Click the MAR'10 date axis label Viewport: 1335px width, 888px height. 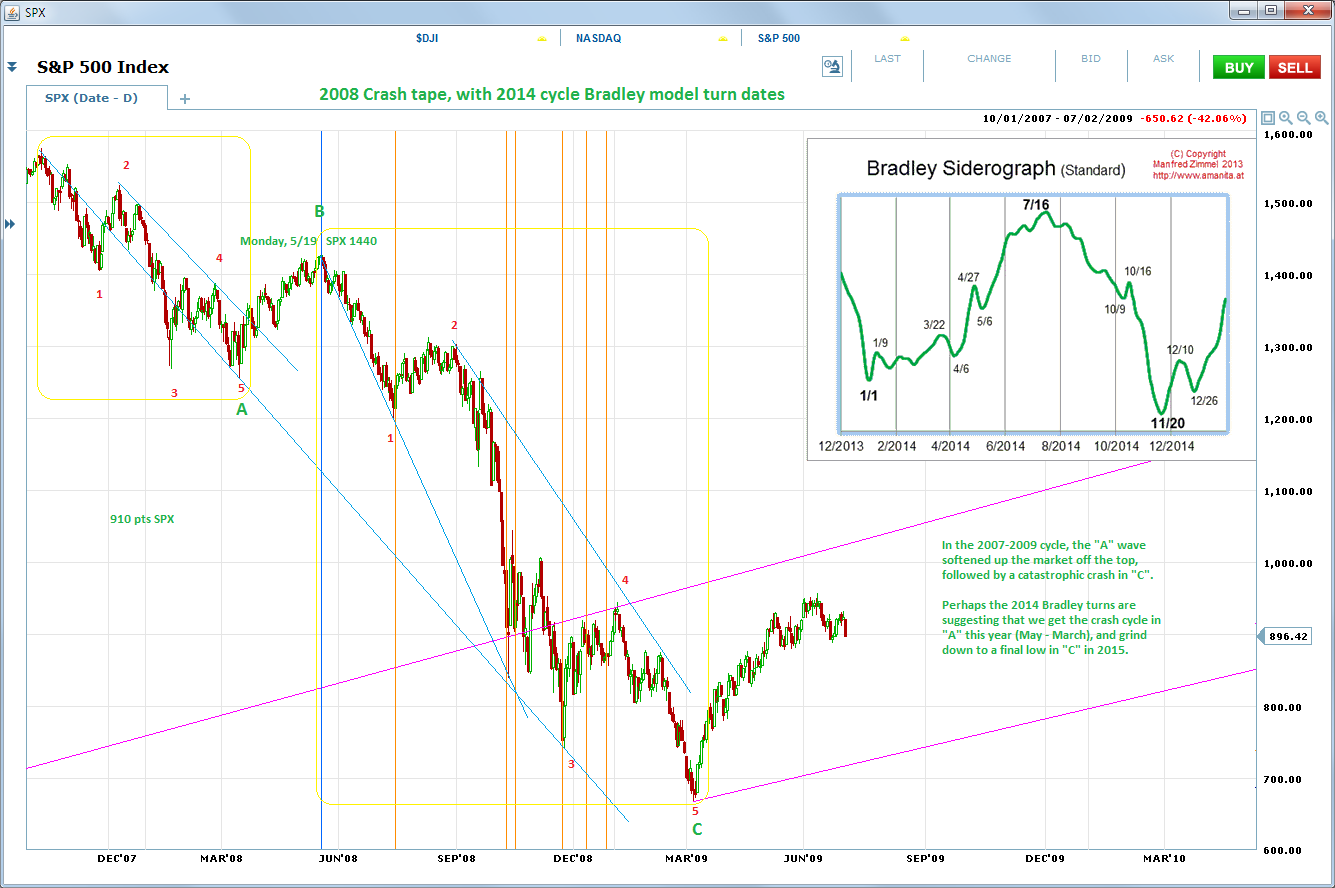pyautogui.click(x=1163, y=858)
